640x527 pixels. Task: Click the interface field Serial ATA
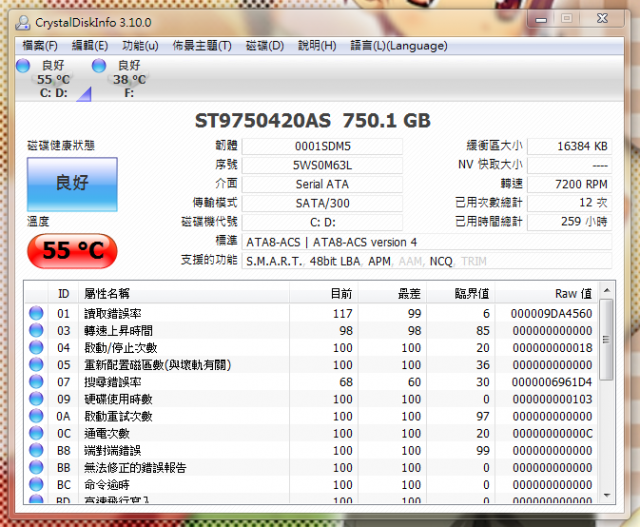coord(322,184)
